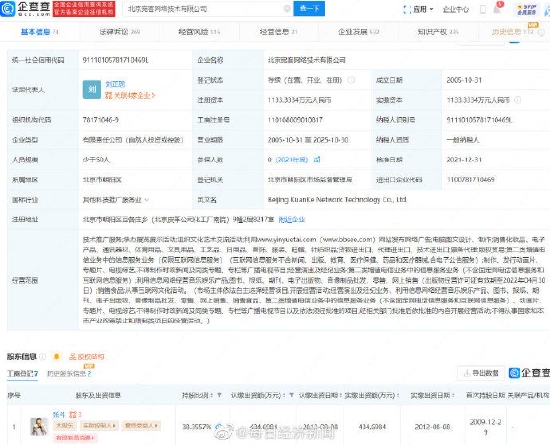Select the 大股东 tag

(64, 426)
